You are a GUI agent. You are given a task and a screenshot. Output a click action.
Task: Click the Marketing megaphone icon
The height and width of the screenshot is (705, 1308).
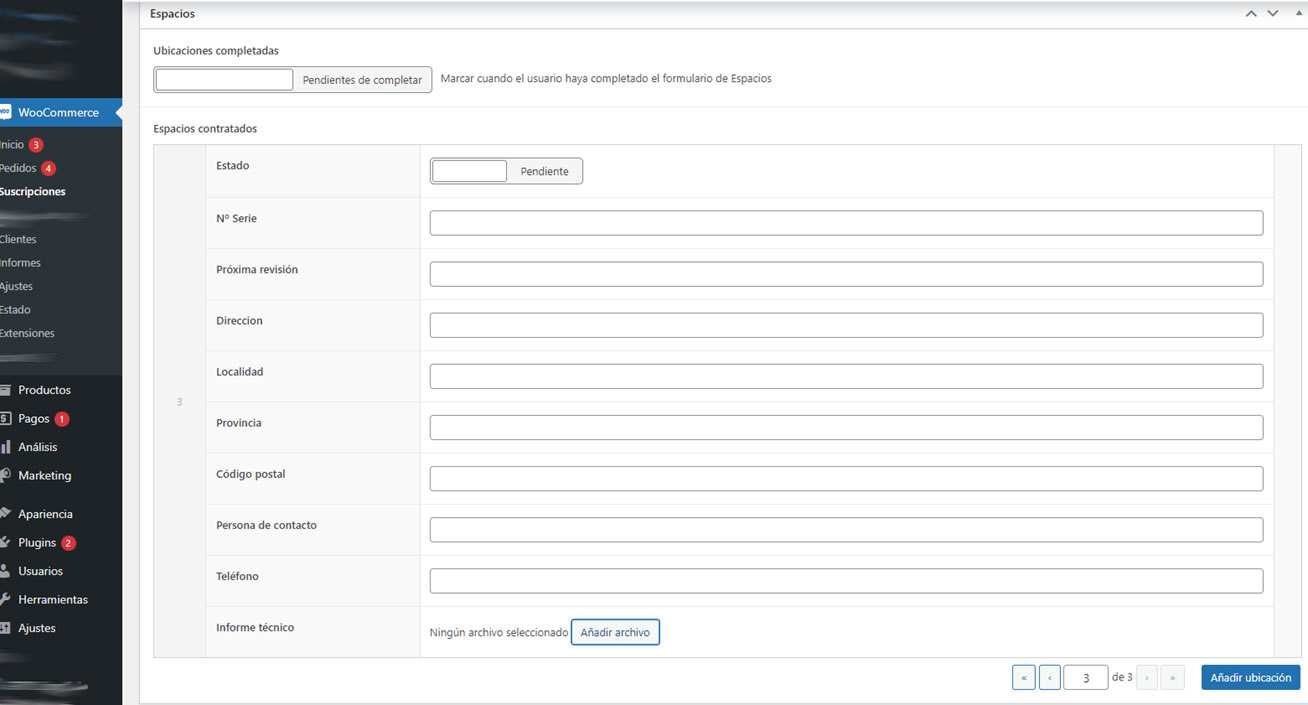coord(4,475)
